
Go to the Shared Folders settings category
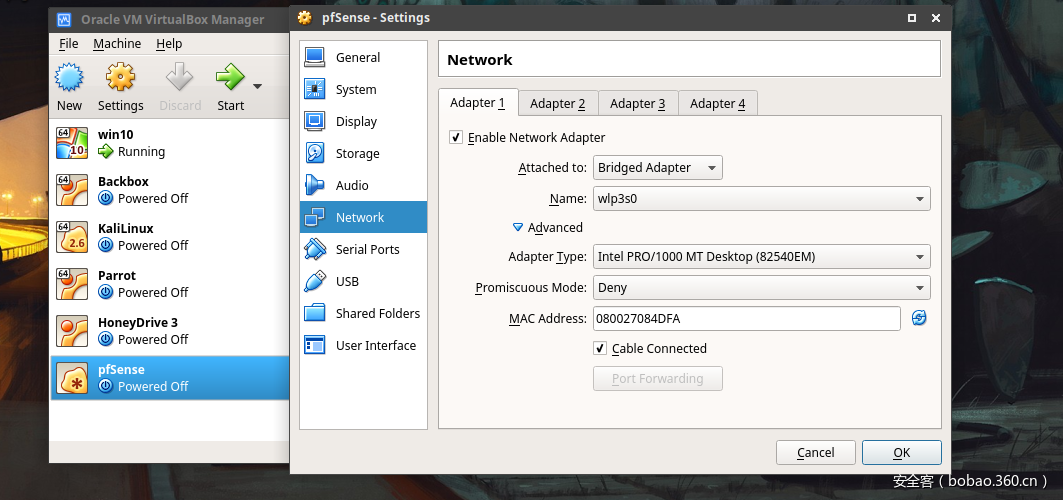377,313
